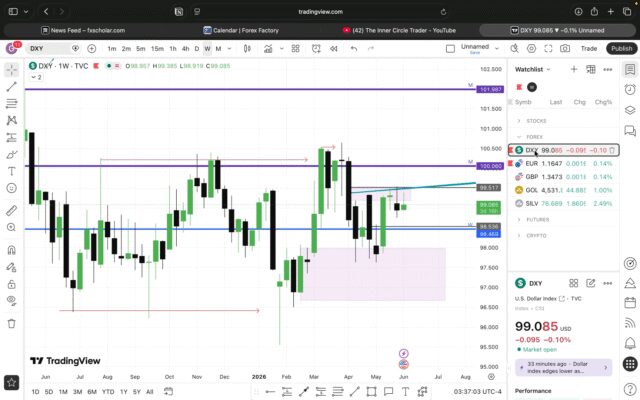Hide all drawings with eye icon
This screenshot has height=400, width=640.
pos(11,301)
